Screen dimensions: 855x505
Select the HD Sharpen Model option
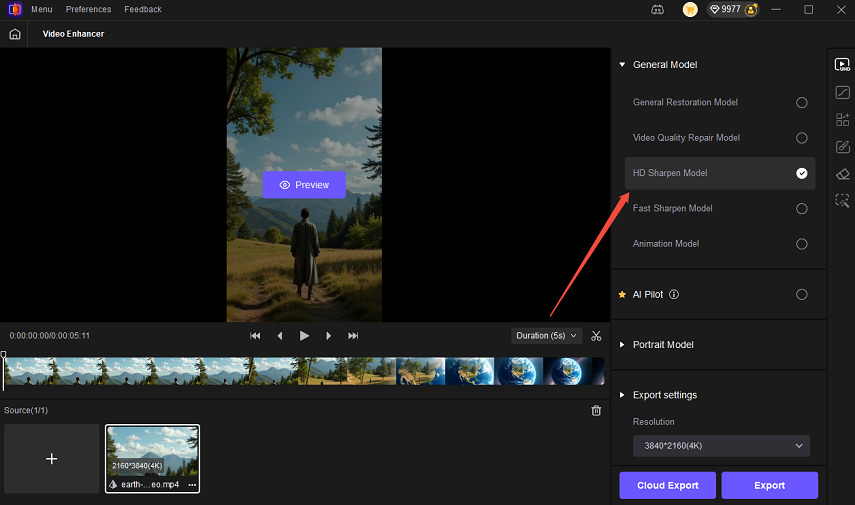[720, 173]
